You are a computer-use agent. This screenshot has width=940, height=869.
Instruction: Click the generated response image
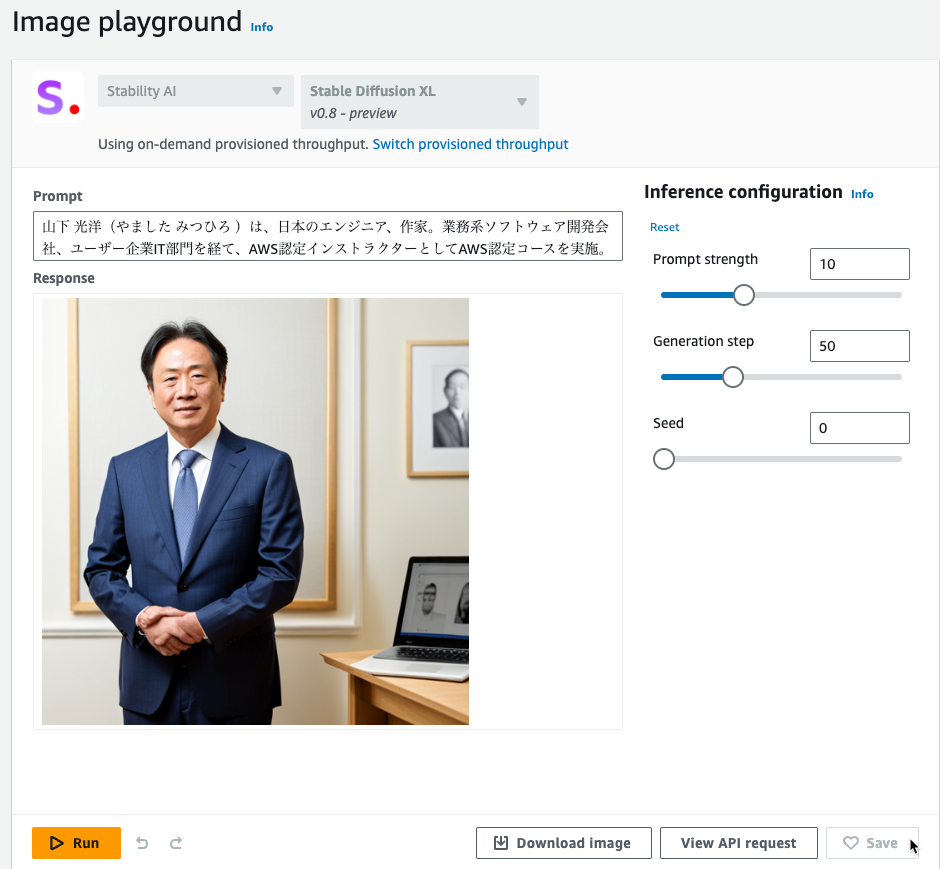pos(255,511)
